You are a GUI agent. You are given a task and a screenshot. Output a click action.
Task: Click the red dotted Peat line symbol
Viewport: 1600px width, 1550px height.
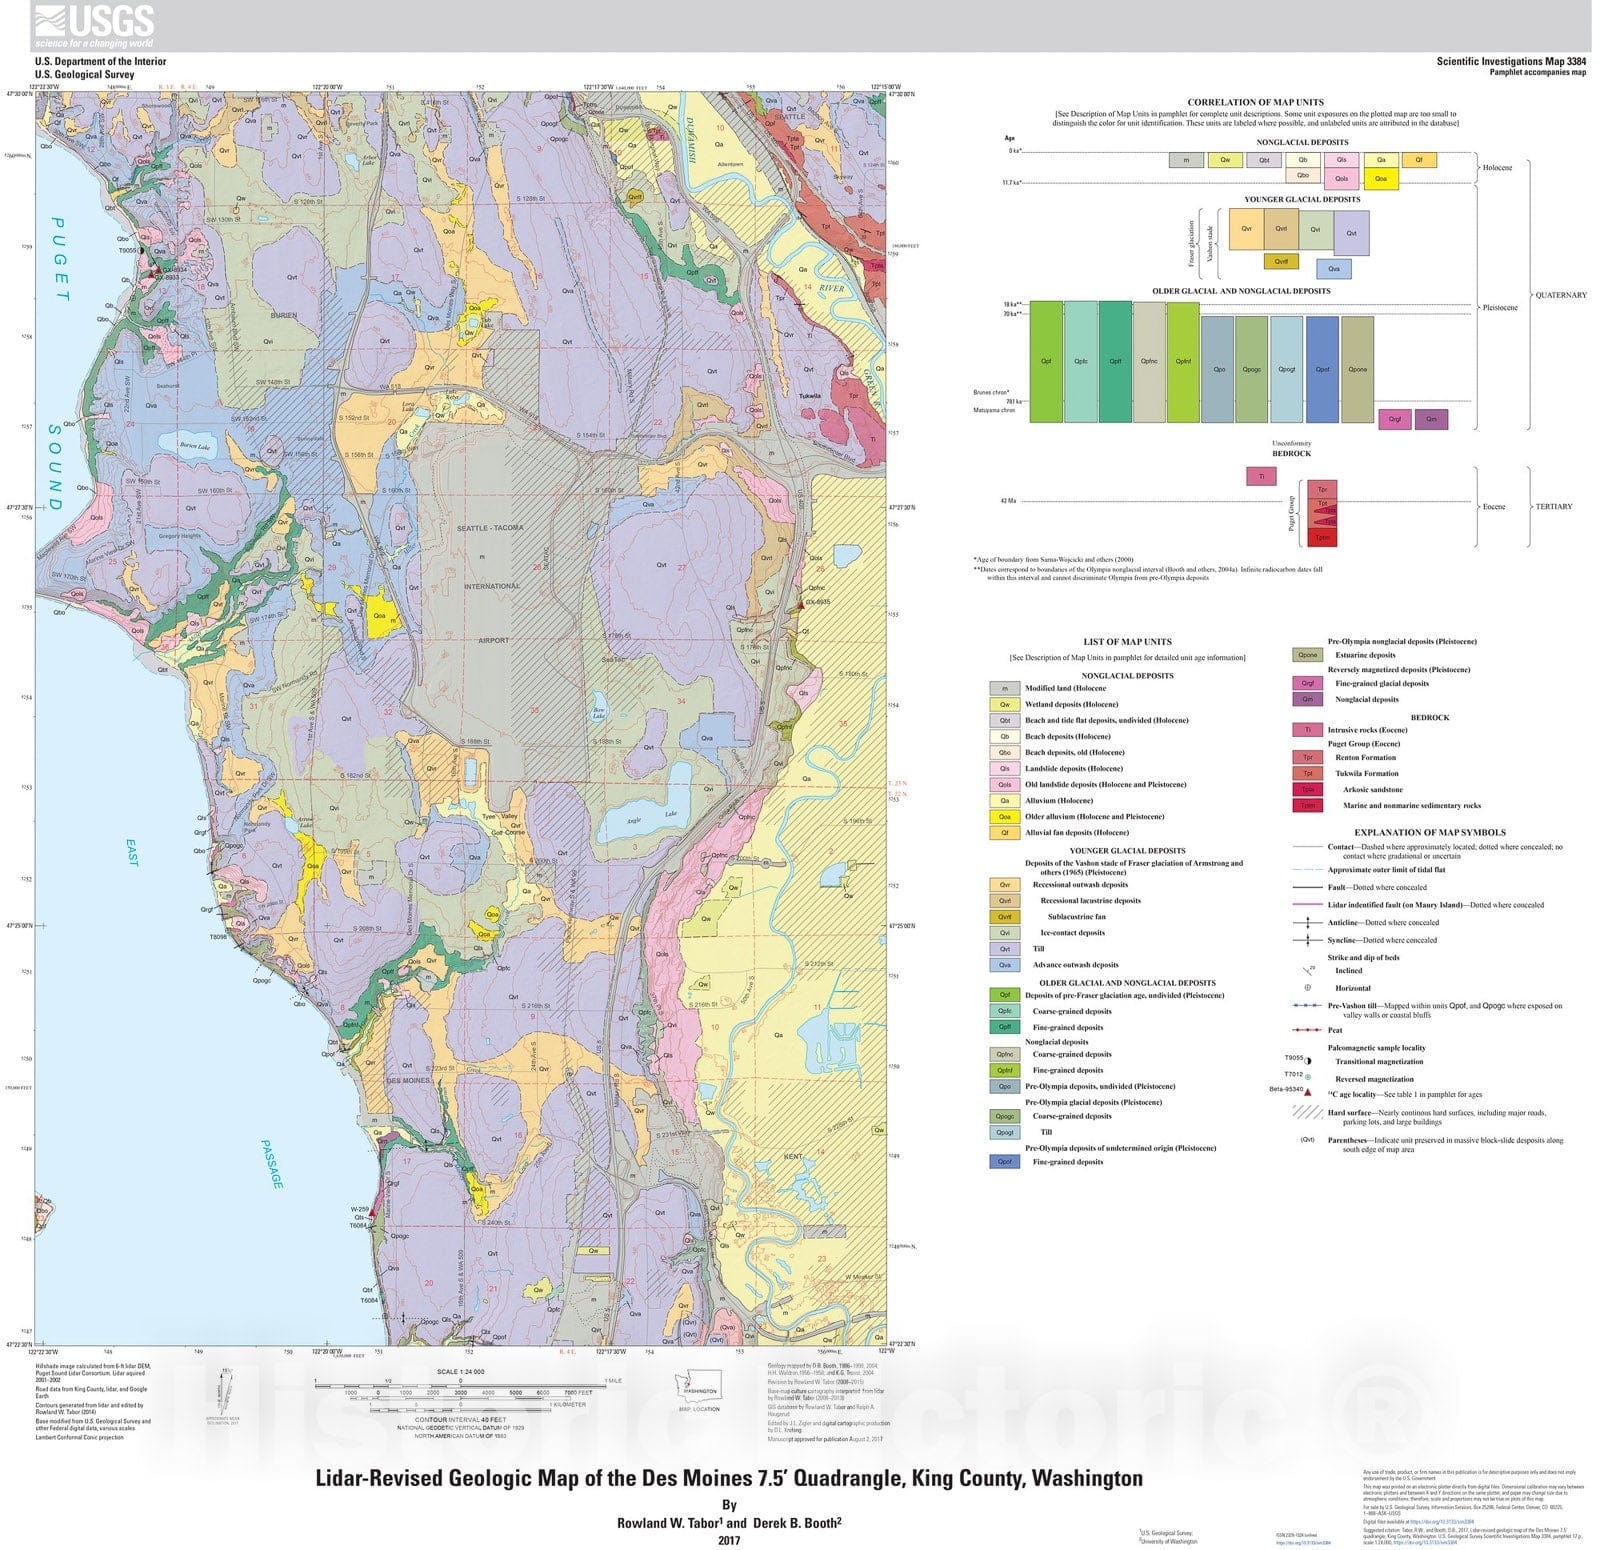pyautogui.click(x=1307, y=1030)
